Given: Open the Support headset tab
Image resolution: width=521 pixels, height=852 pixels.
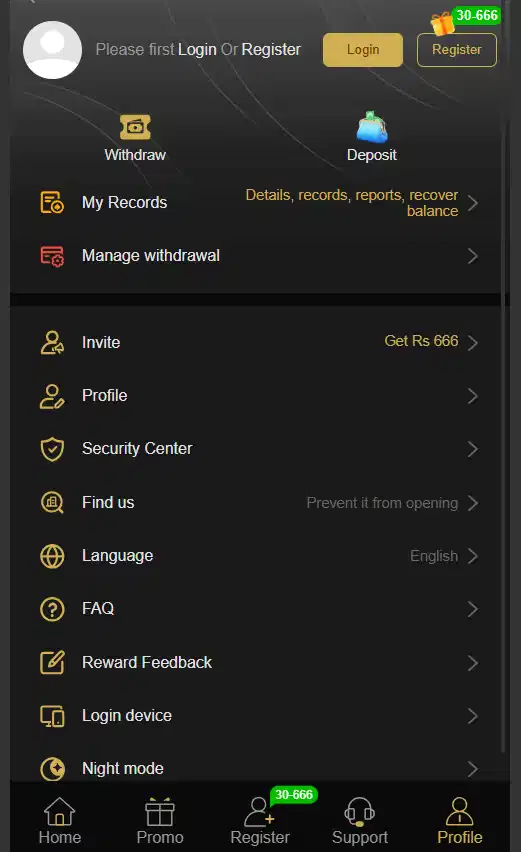Looking at the screenshot, I should click(360, 820).
